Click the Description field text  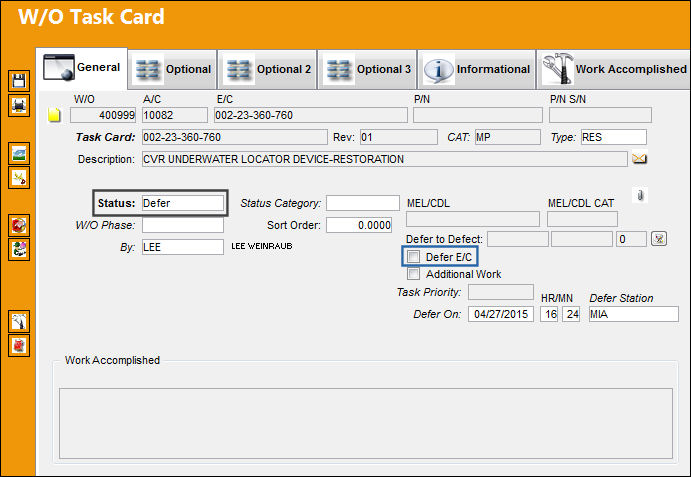click(x=384, y=159)
